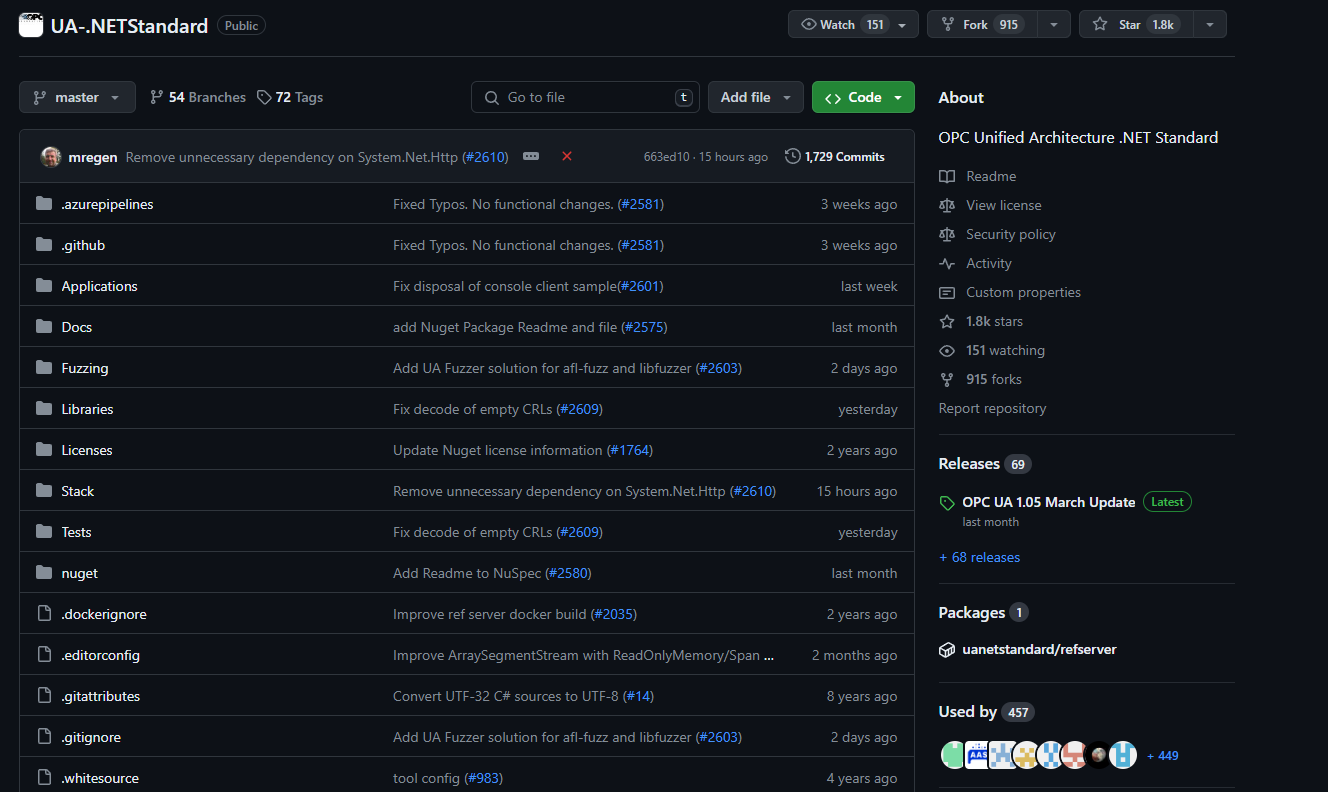Click the Custom properties note icon
This screenshot has width=1328, height=792.
coord(947,292)
